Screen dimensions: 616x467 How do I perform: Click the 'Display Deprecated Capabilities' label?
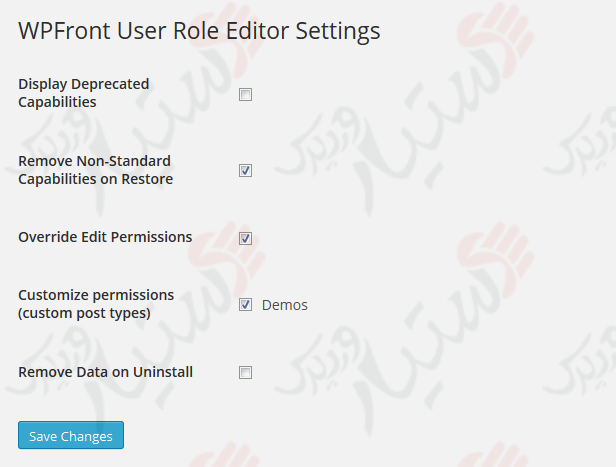84,93
